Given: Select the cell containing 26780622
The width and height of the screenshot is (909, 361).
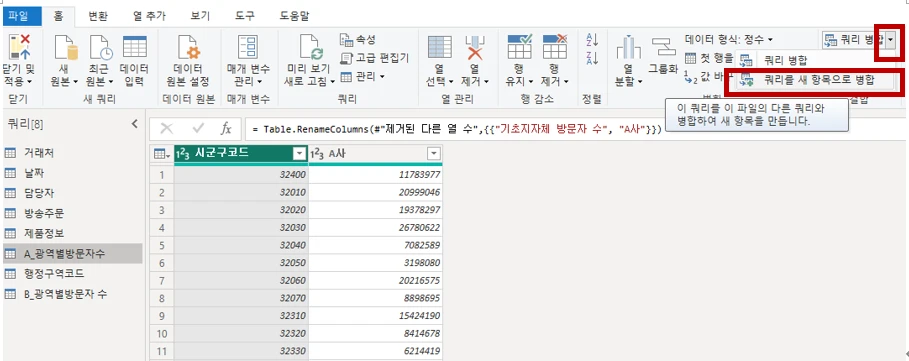Looking at the screenshot, I should pos(376,227).
